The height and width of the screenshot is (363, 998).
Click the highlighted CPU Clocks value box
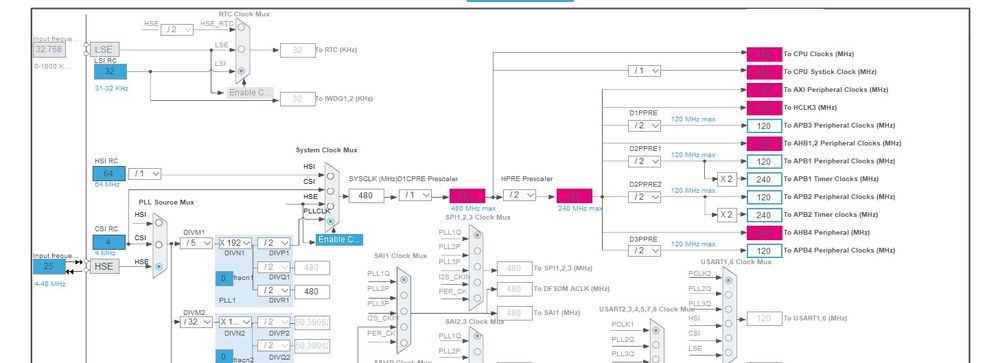[764, 54]
